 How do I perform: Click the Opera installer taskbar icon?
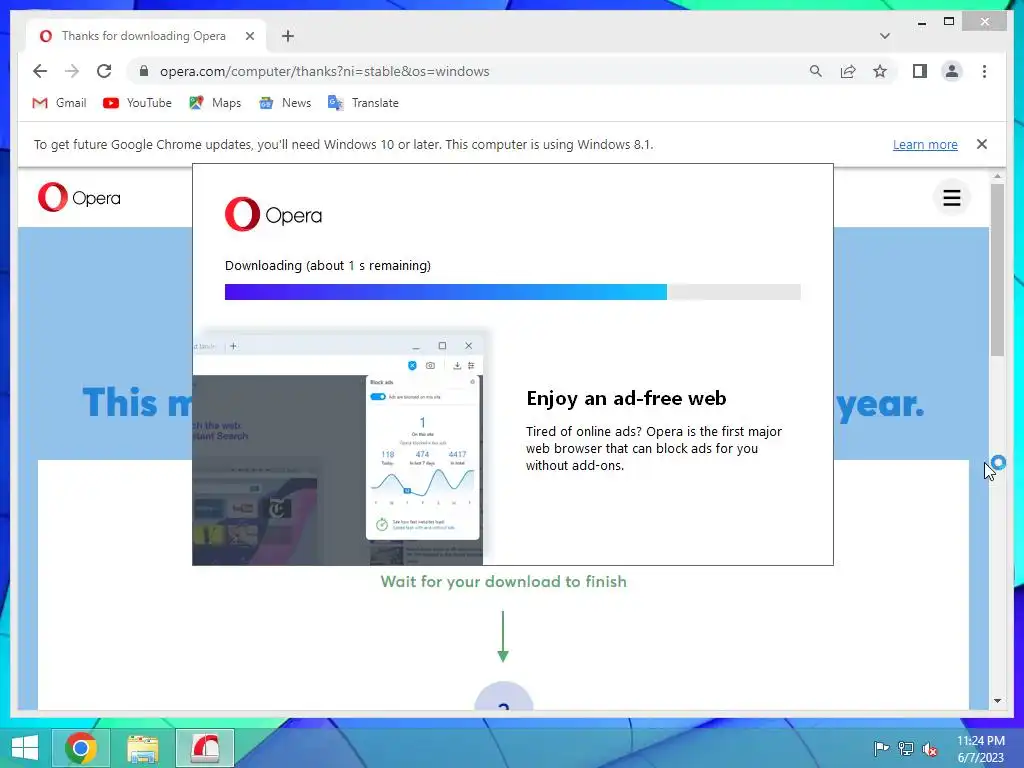(x=204, y=748)
